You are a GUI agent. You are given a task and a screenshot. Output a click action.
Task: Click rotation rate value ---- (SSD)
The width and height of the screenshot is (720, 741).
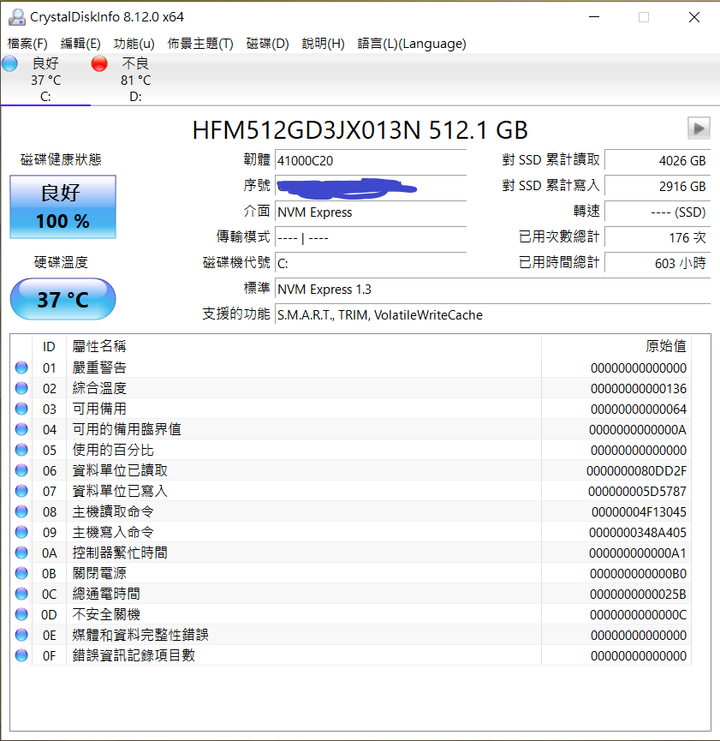657,212
